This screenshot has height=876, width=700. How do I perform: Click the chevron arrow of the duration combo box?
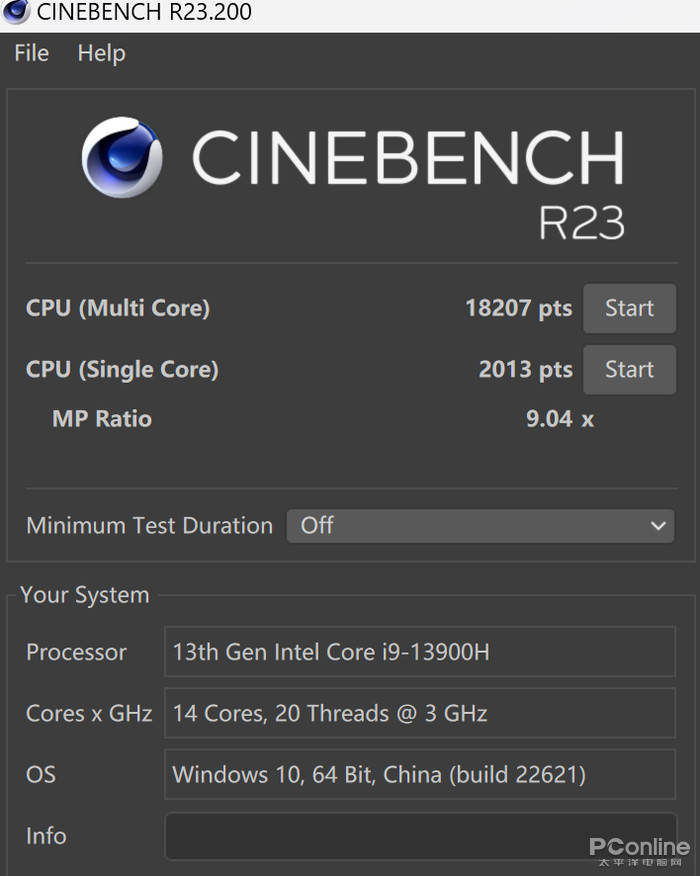[657, 526]
